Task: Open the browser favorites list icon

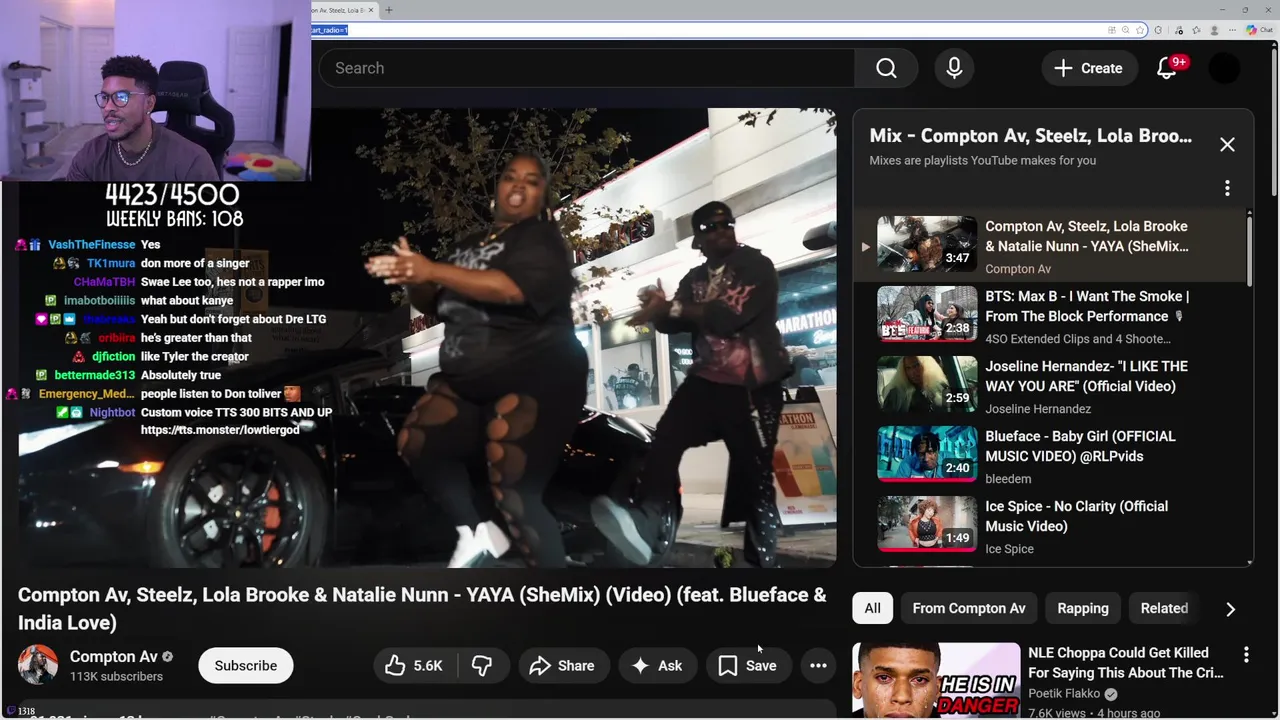Action: (1195, 30)
